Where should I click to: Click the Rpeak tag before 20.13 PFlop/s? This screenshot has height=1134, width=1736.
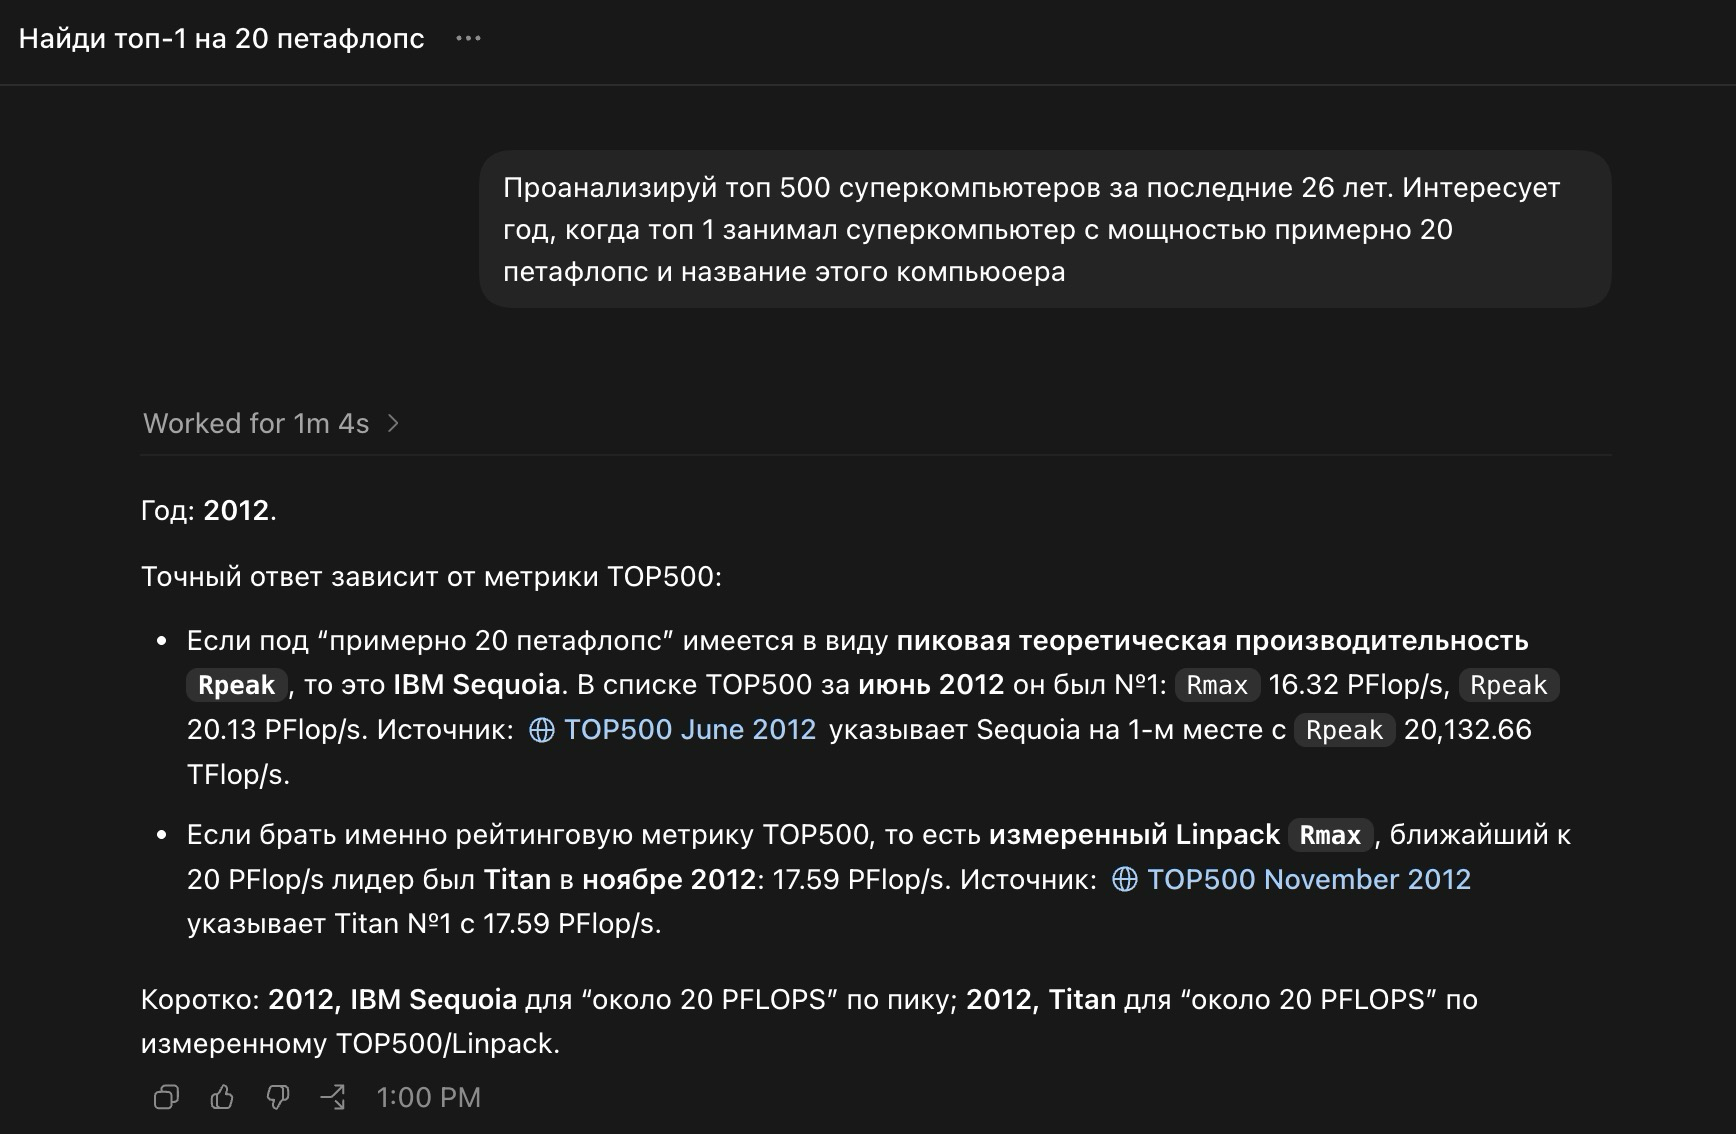(x=1508, y=685)
